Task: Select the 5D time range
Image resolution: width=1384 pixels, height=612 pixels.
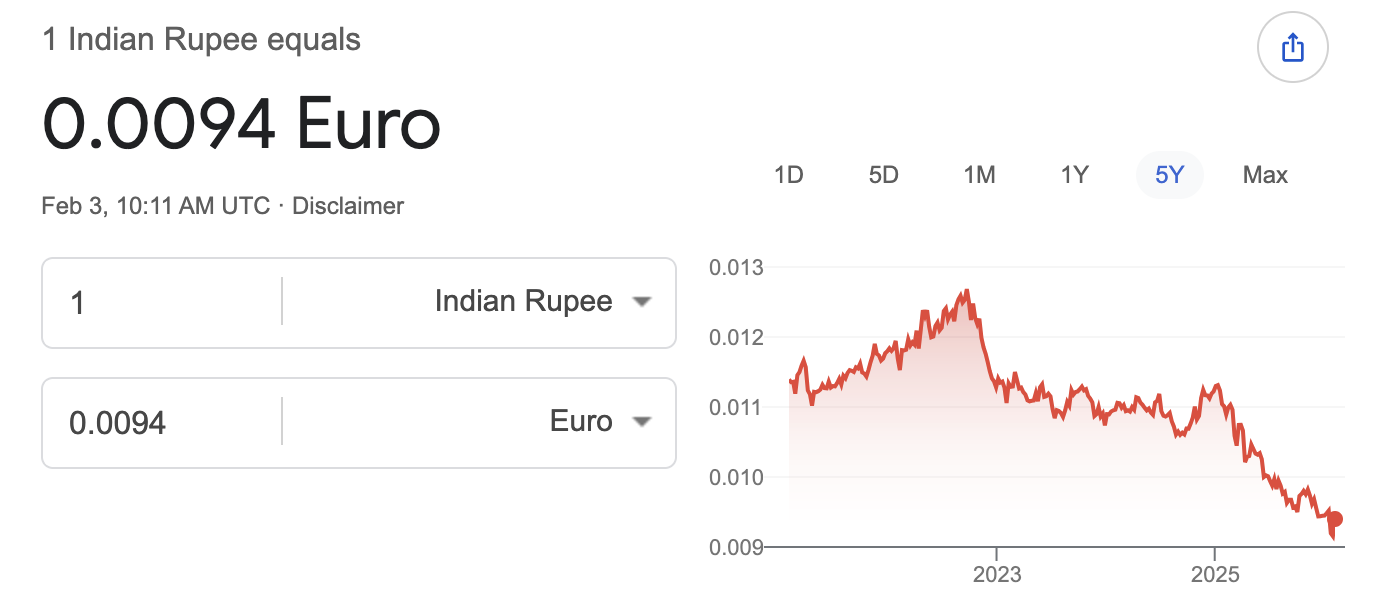Action: coord(883,175)
